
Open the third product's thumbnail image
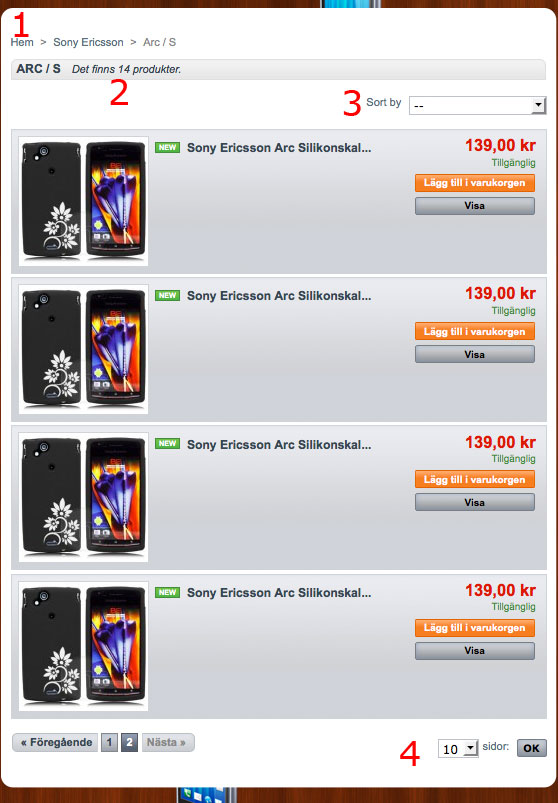(x=83, y=497)
